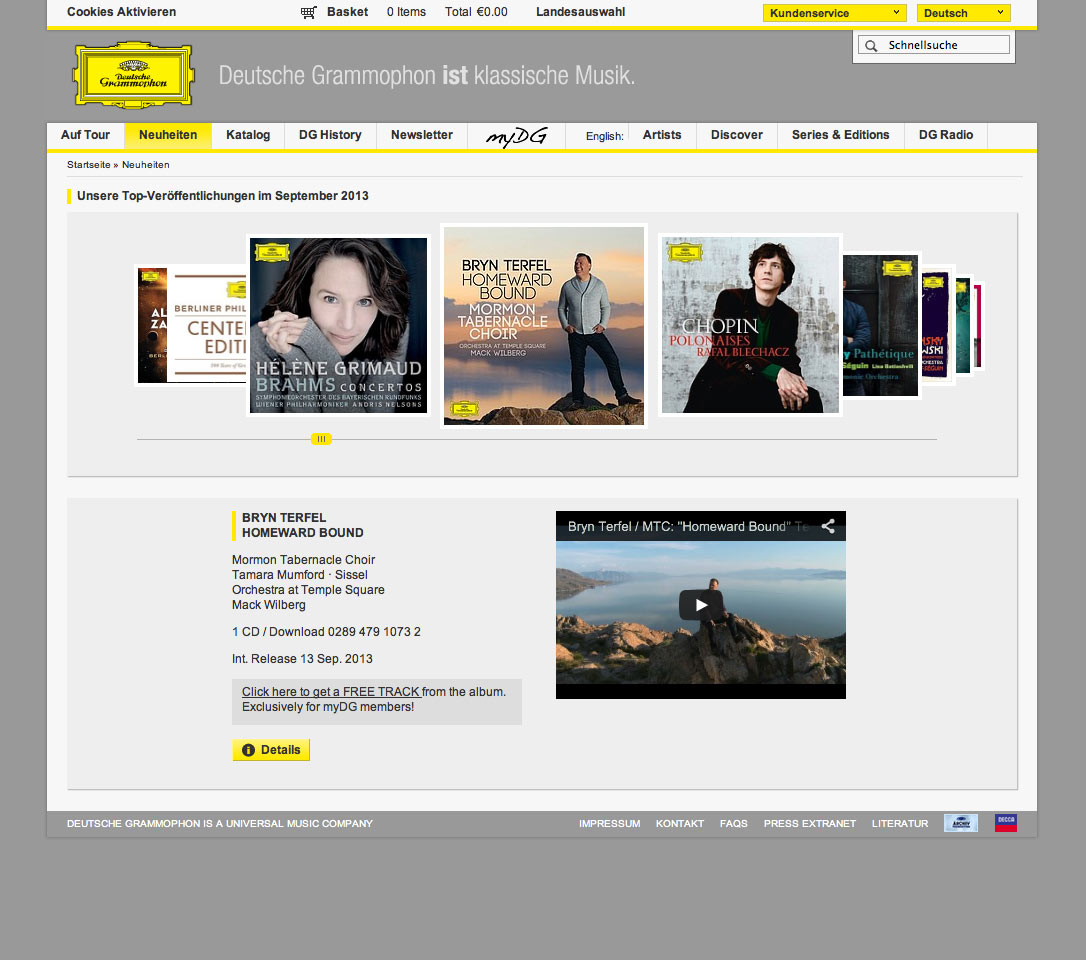The image size is (1086, 960).
Task: Focus the Schnellsuche search field
Action: (945, 45)
